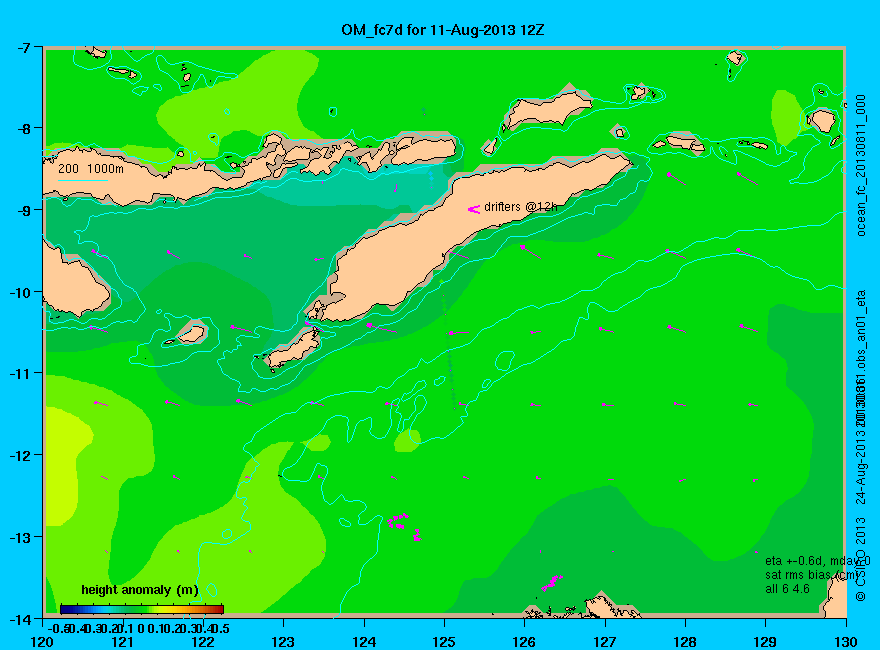Click the -10 latitude axis label
This screenshot has height=650, width=880.
20,292
